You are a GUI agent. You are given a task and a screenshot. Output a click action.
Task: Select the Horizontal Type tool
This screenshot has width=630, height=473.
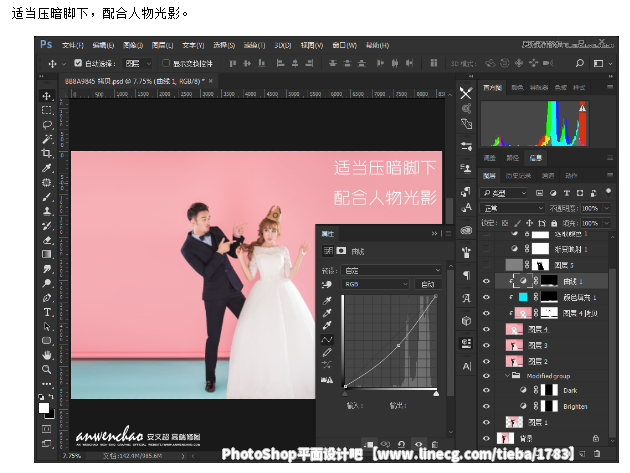[47, 312]
